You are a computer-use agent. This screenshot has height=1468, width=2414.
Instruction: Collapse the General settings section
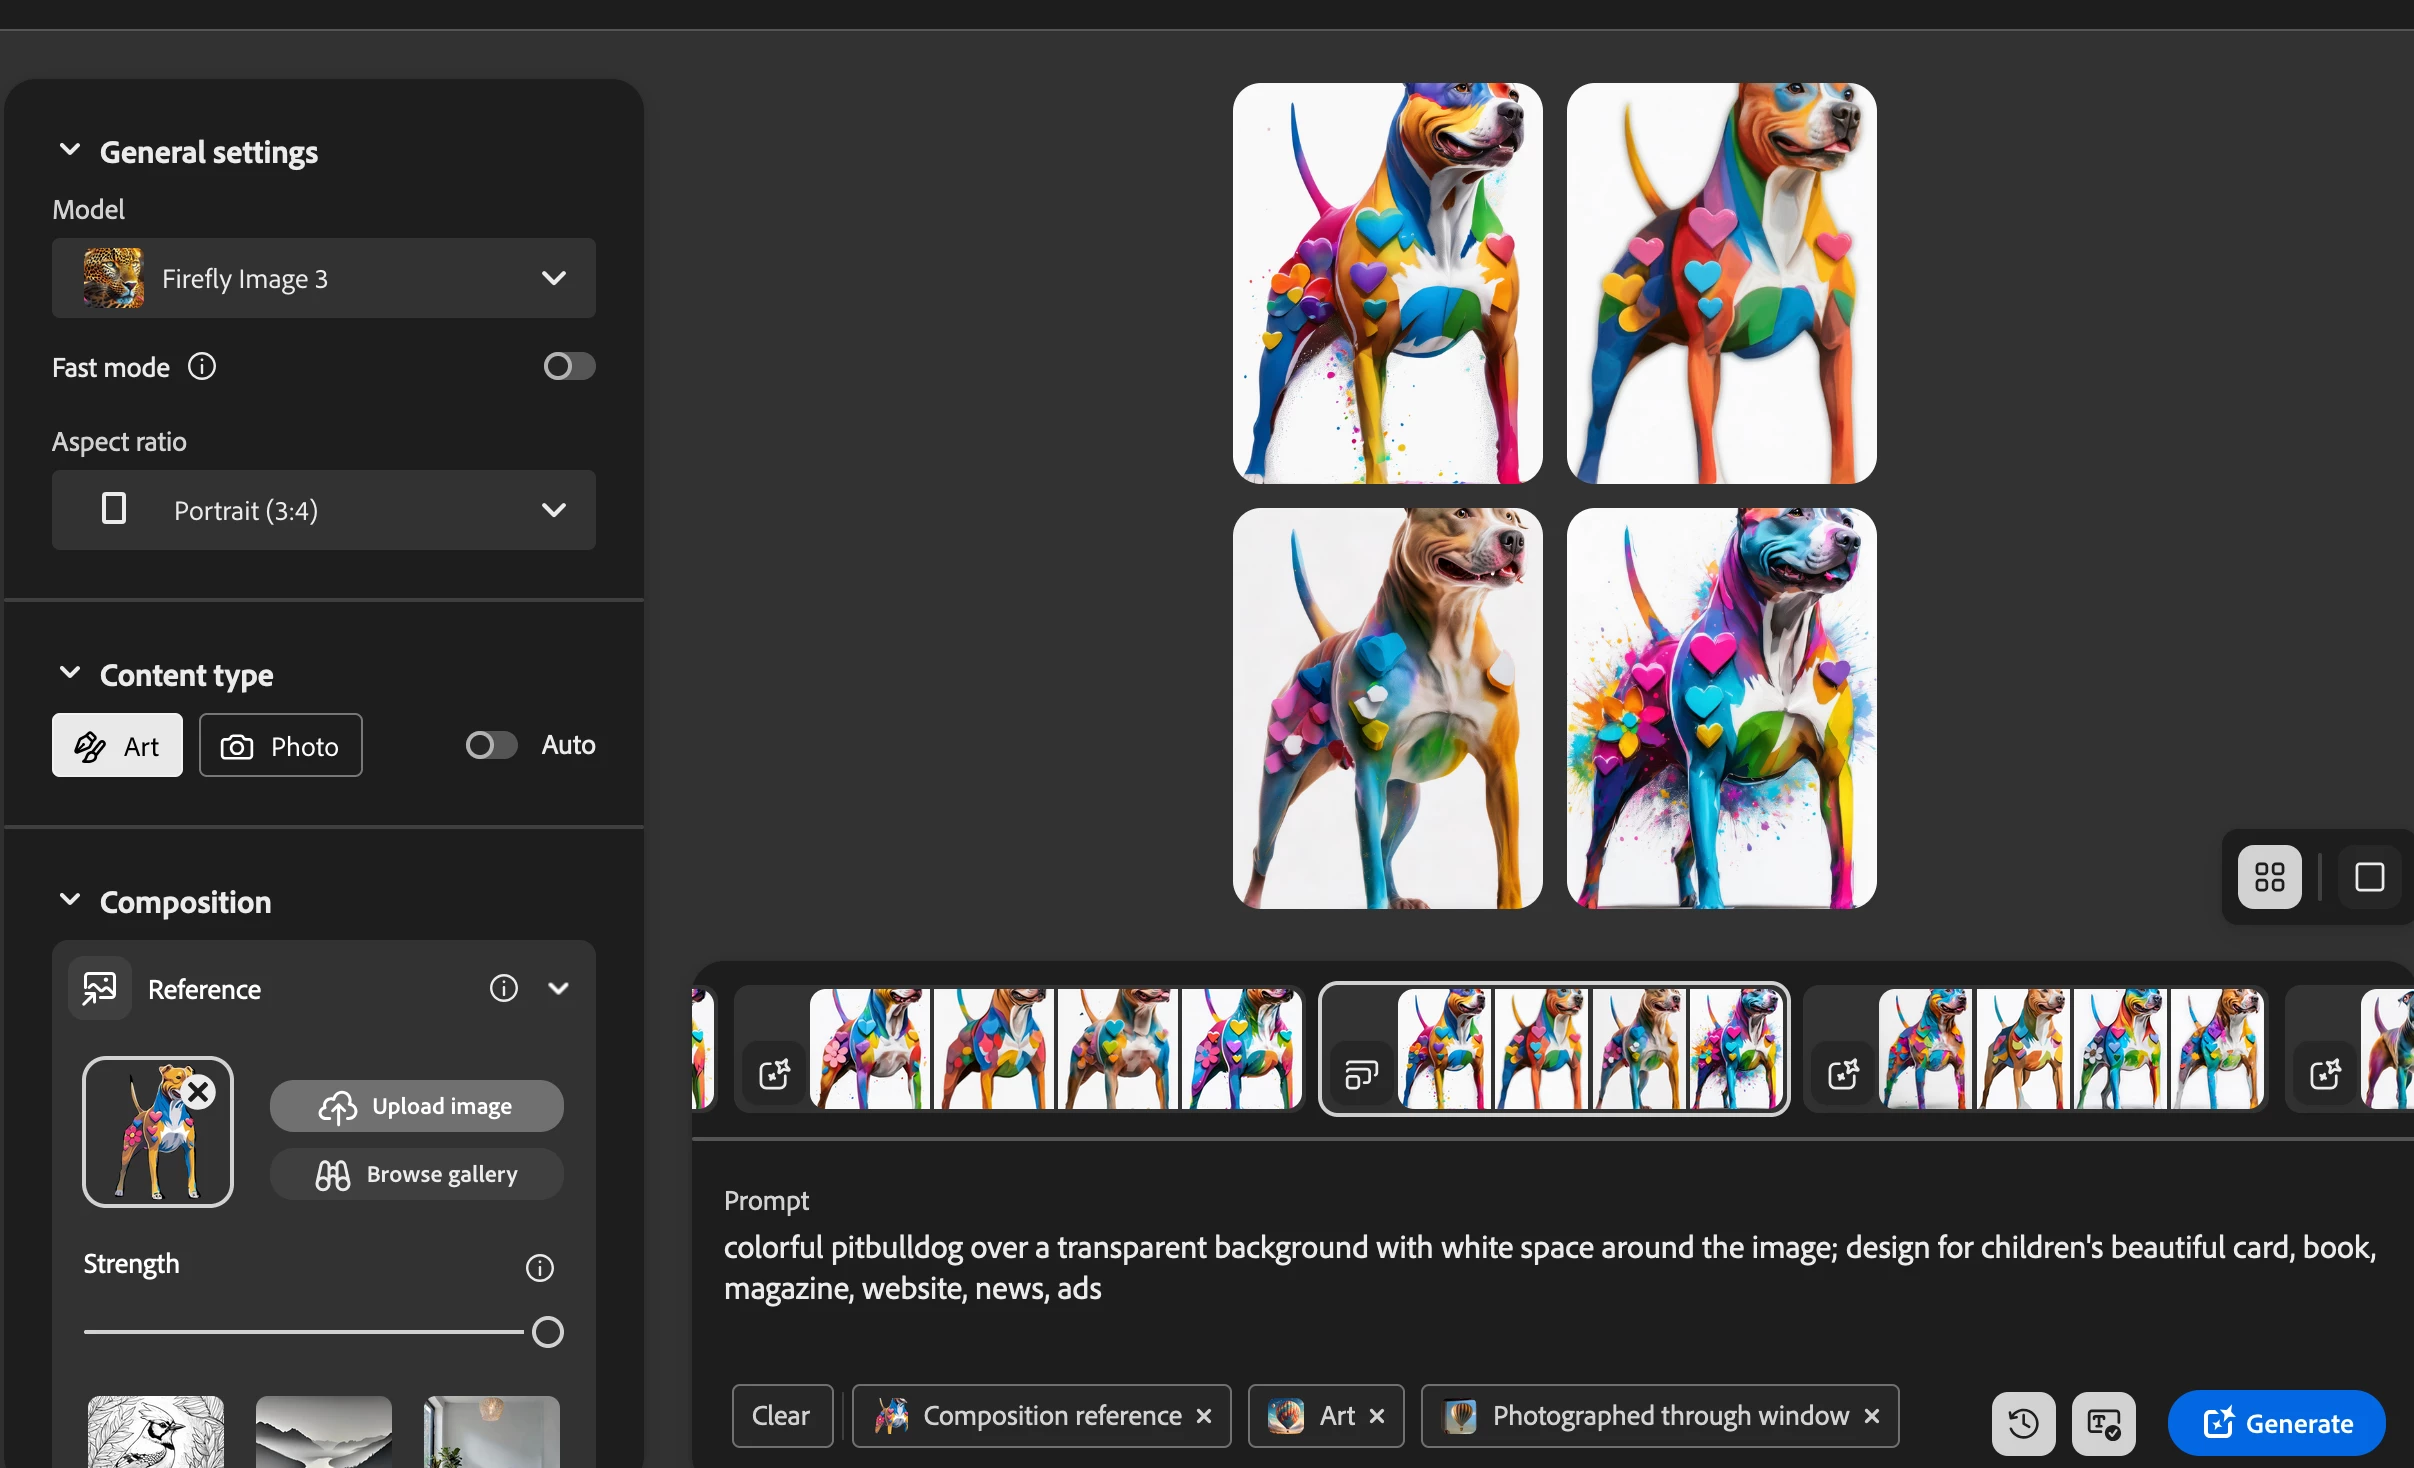point(70,151)
